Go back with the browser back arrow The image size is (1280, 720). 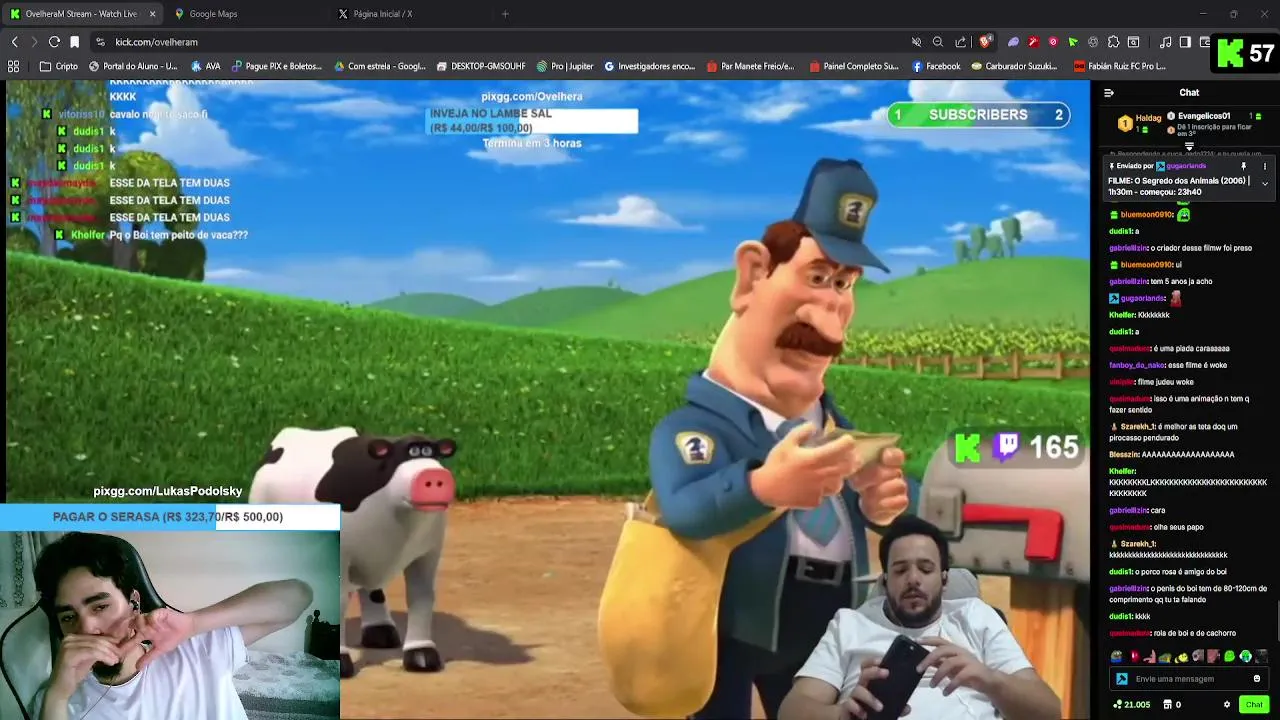[14, 42]
